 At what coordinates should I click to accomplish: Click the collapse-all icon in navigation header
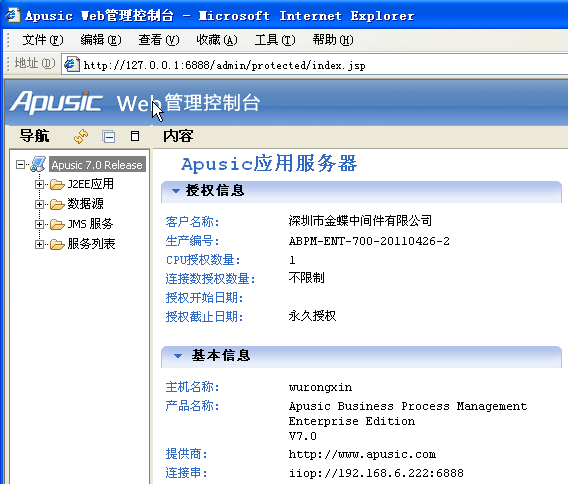[109, 137]
